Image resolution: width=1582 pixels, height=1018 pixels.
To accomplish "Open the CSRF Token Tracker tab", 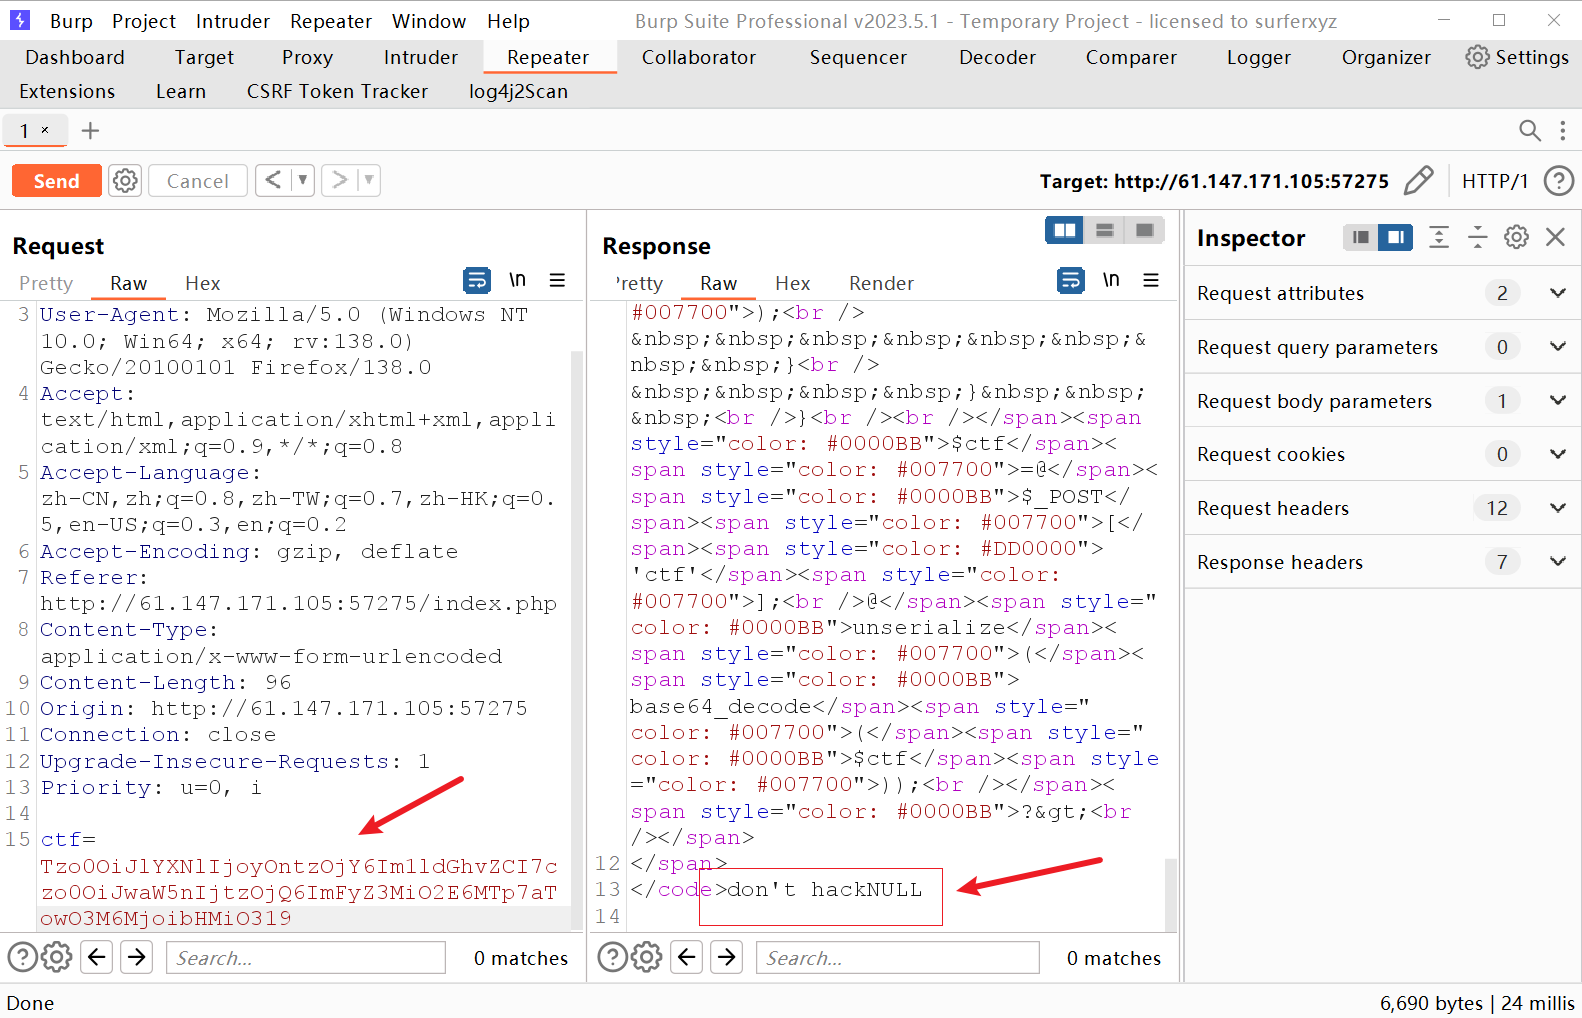I will point(337,91).
